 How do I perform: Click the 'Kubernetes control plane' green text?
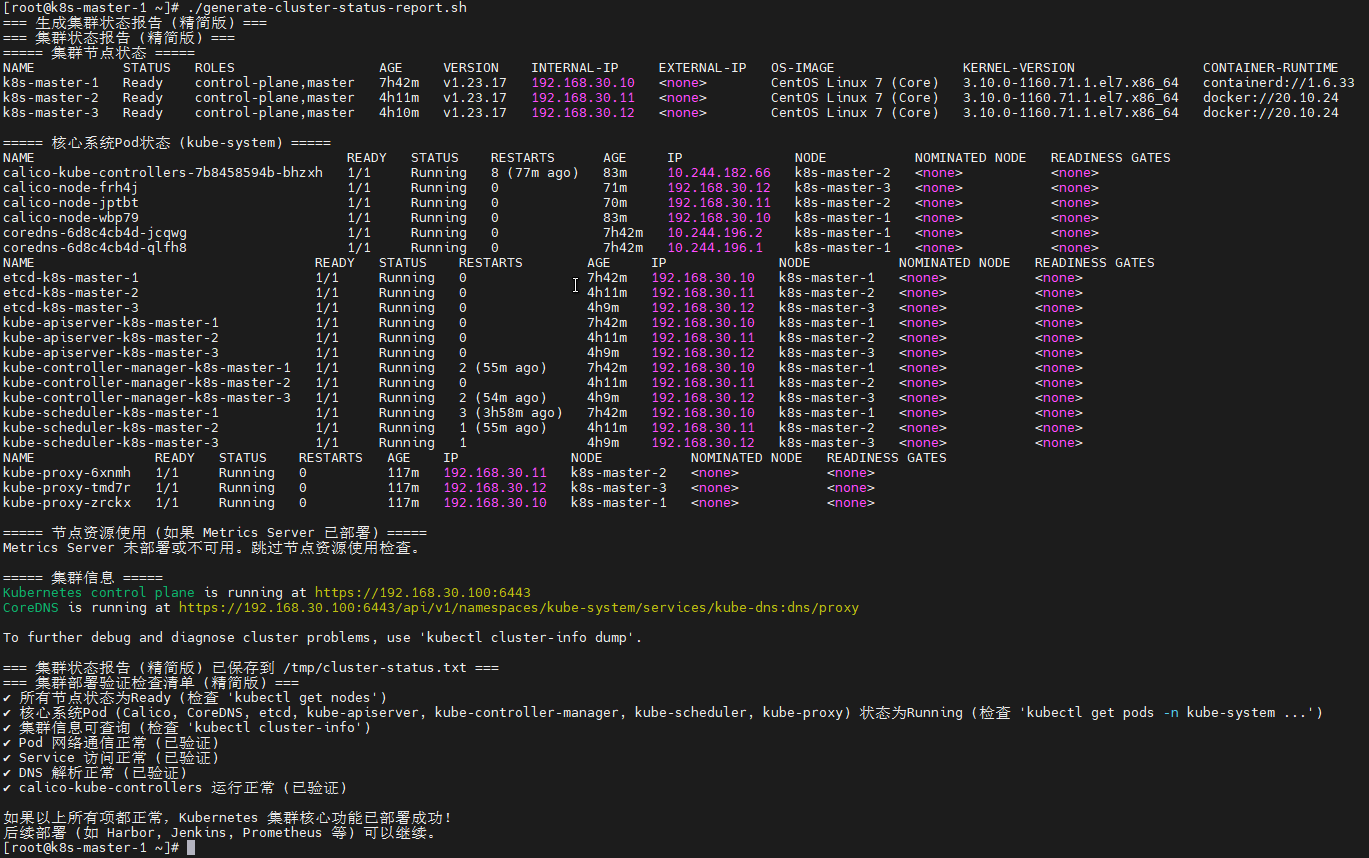(99, 593)
